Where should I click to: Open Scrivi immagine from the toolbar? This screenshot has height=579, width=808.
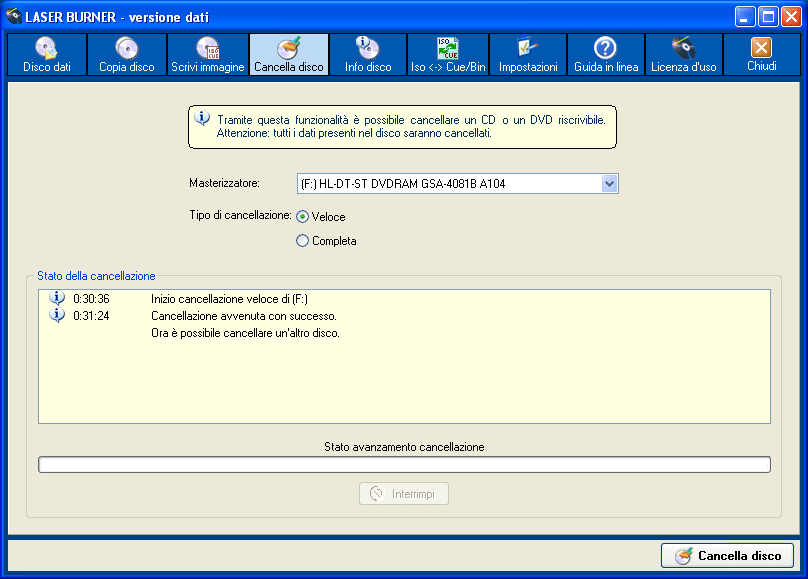tap(207, 54)
